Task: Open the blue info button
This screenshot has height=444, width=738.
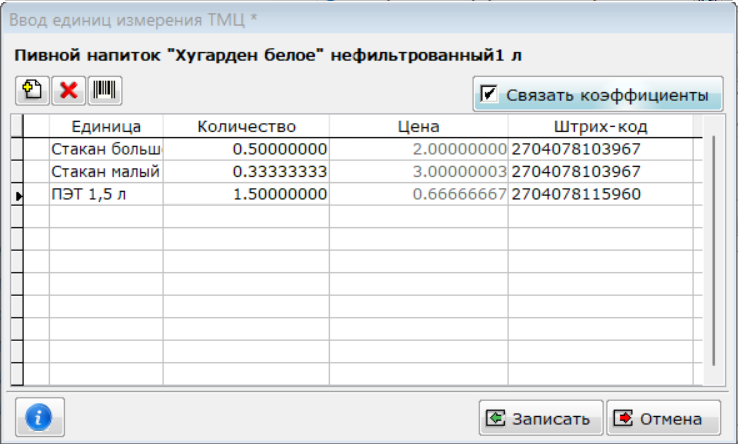Action: [40, 417]
